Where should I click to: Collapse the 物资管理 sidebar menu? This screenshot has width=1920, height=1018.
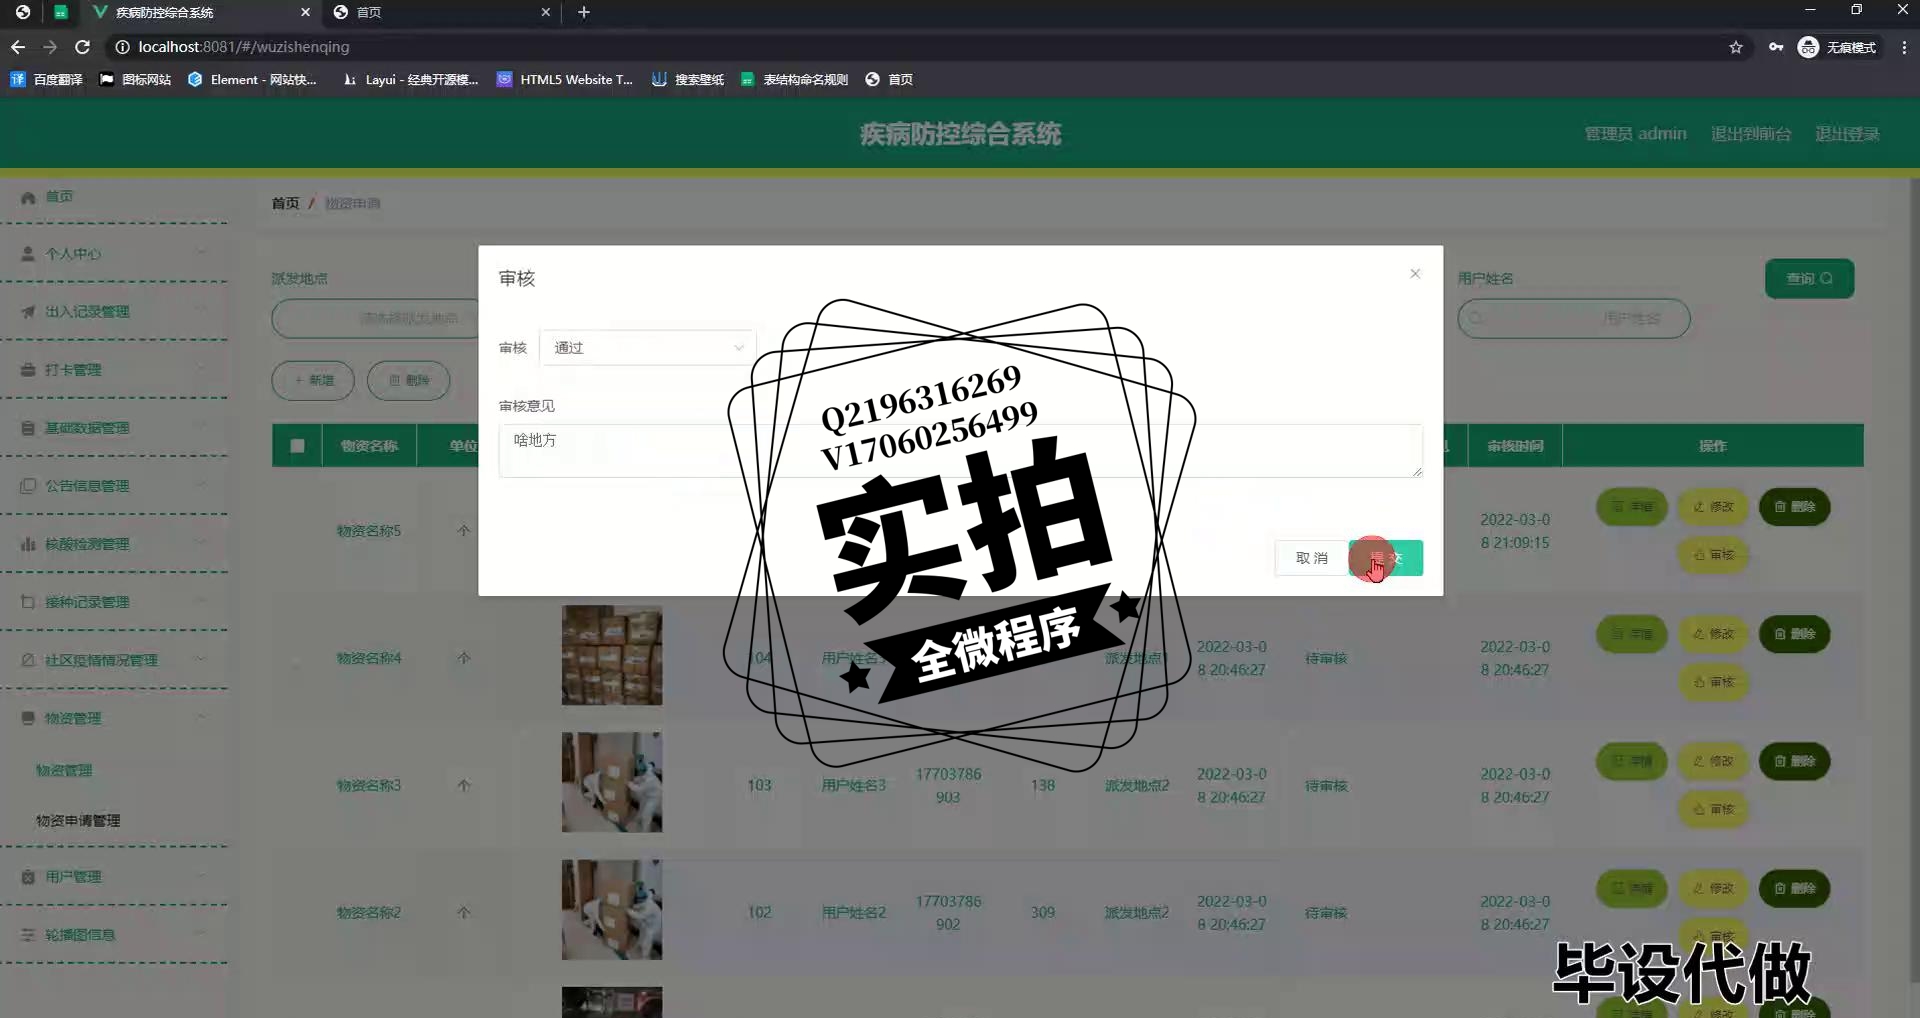pos(114,718)
